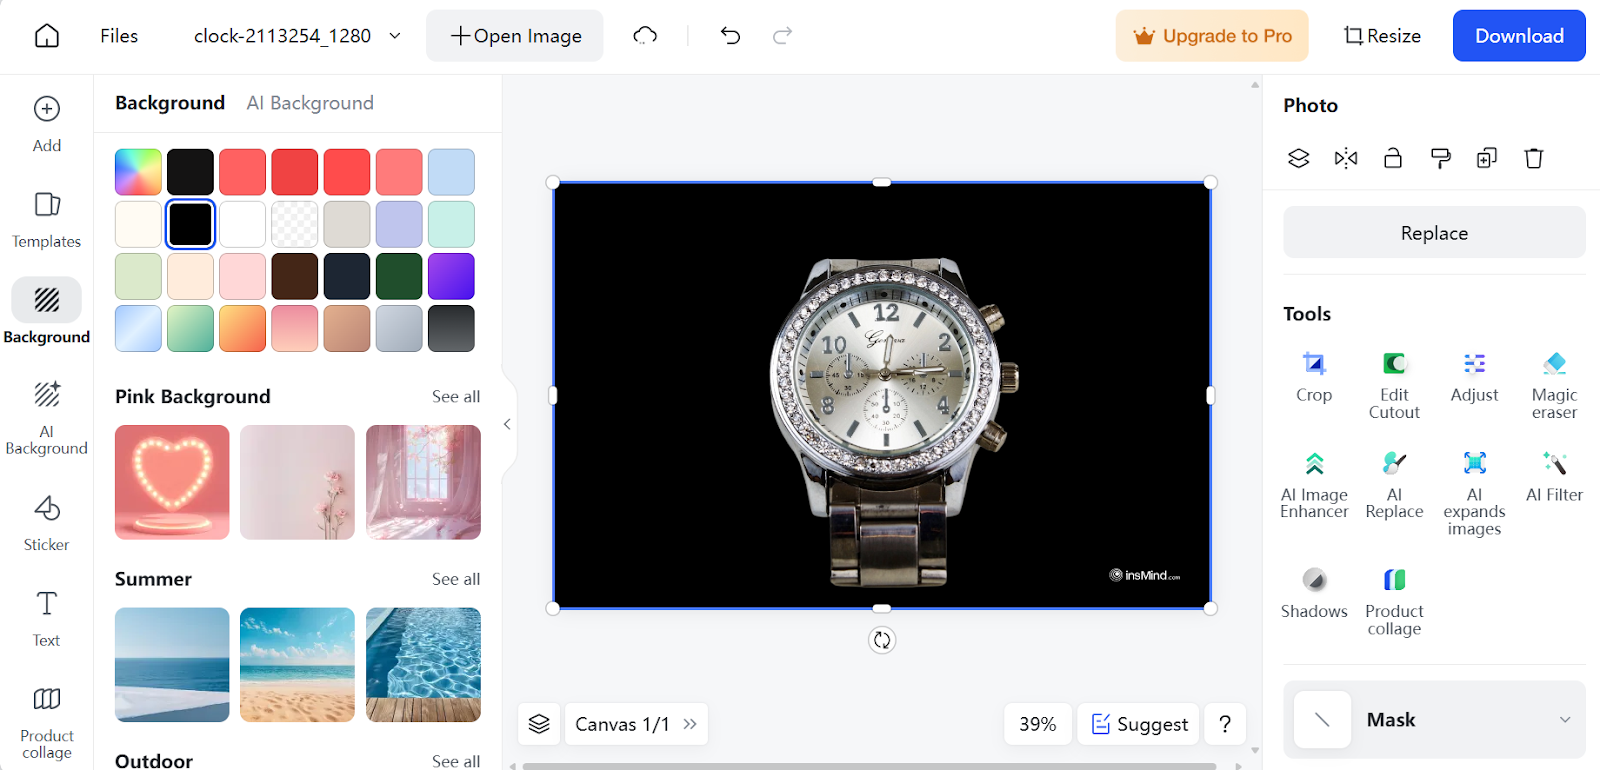Select the Magic eraser tool

click(1554, 386)
